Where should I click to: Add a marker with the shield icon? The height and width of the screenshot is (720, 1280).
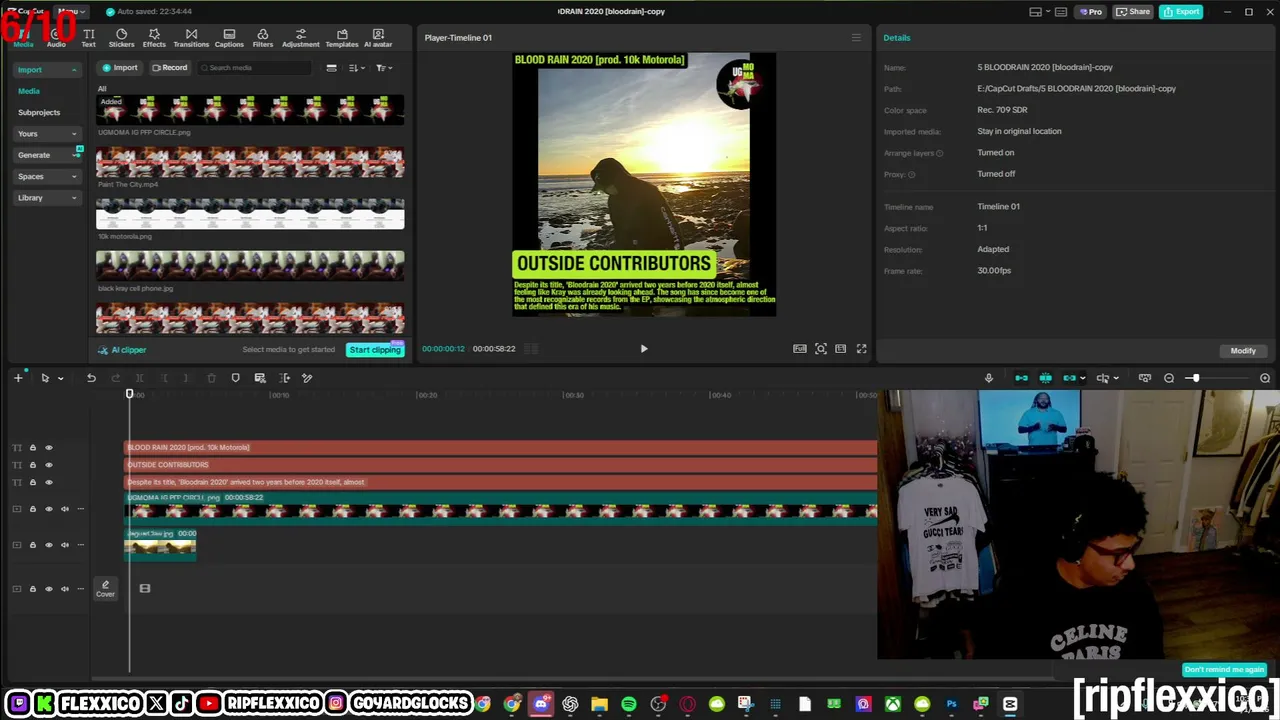tap(235, 378)
